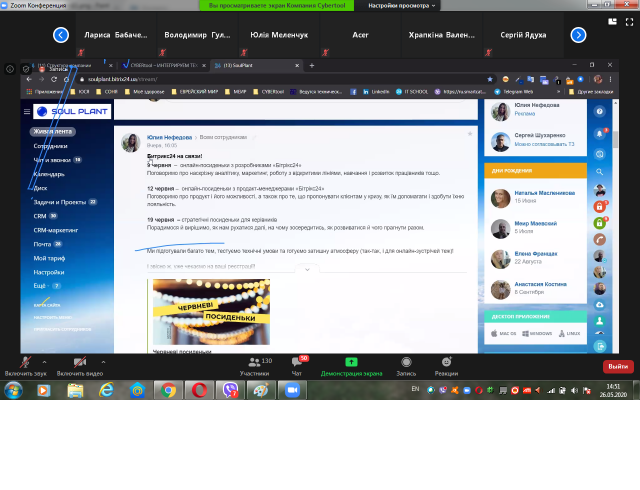Expand the collapsed post text chevron
The width and height of the screenshot is (640, 490).
(x=307, y=270)
